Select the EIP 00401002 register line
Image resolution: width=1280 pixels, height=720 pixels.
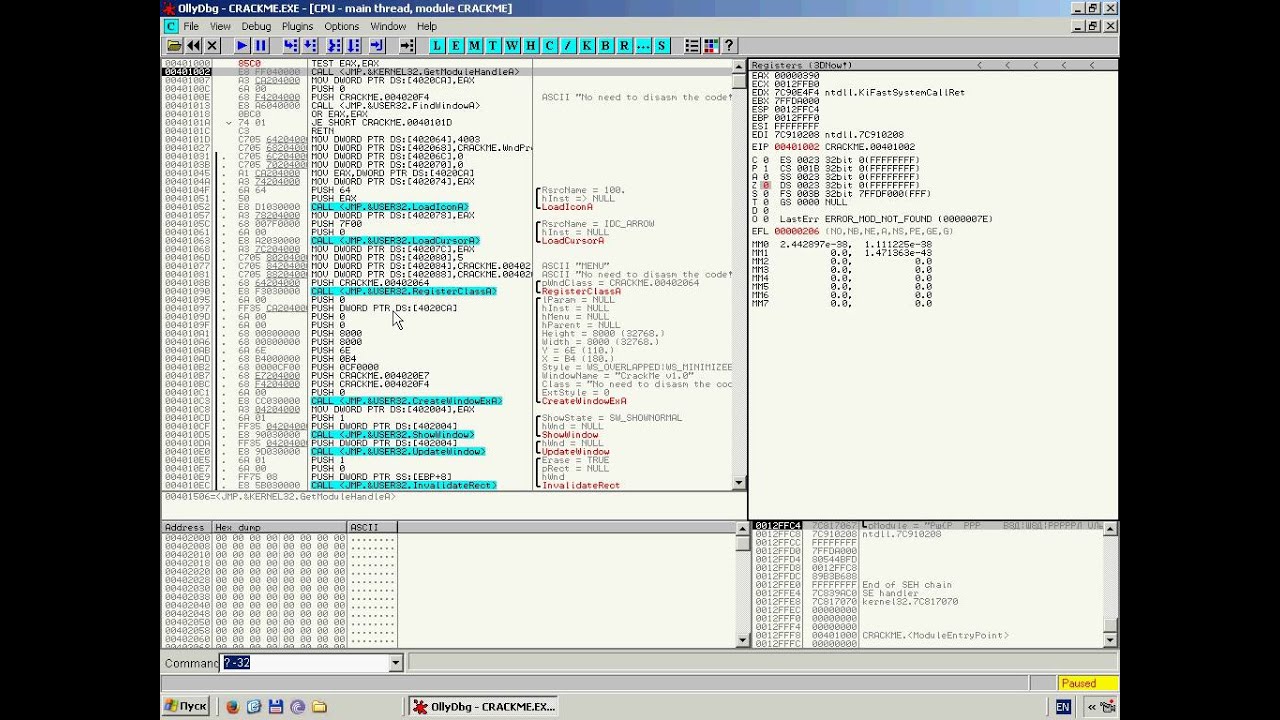point(833,147)
